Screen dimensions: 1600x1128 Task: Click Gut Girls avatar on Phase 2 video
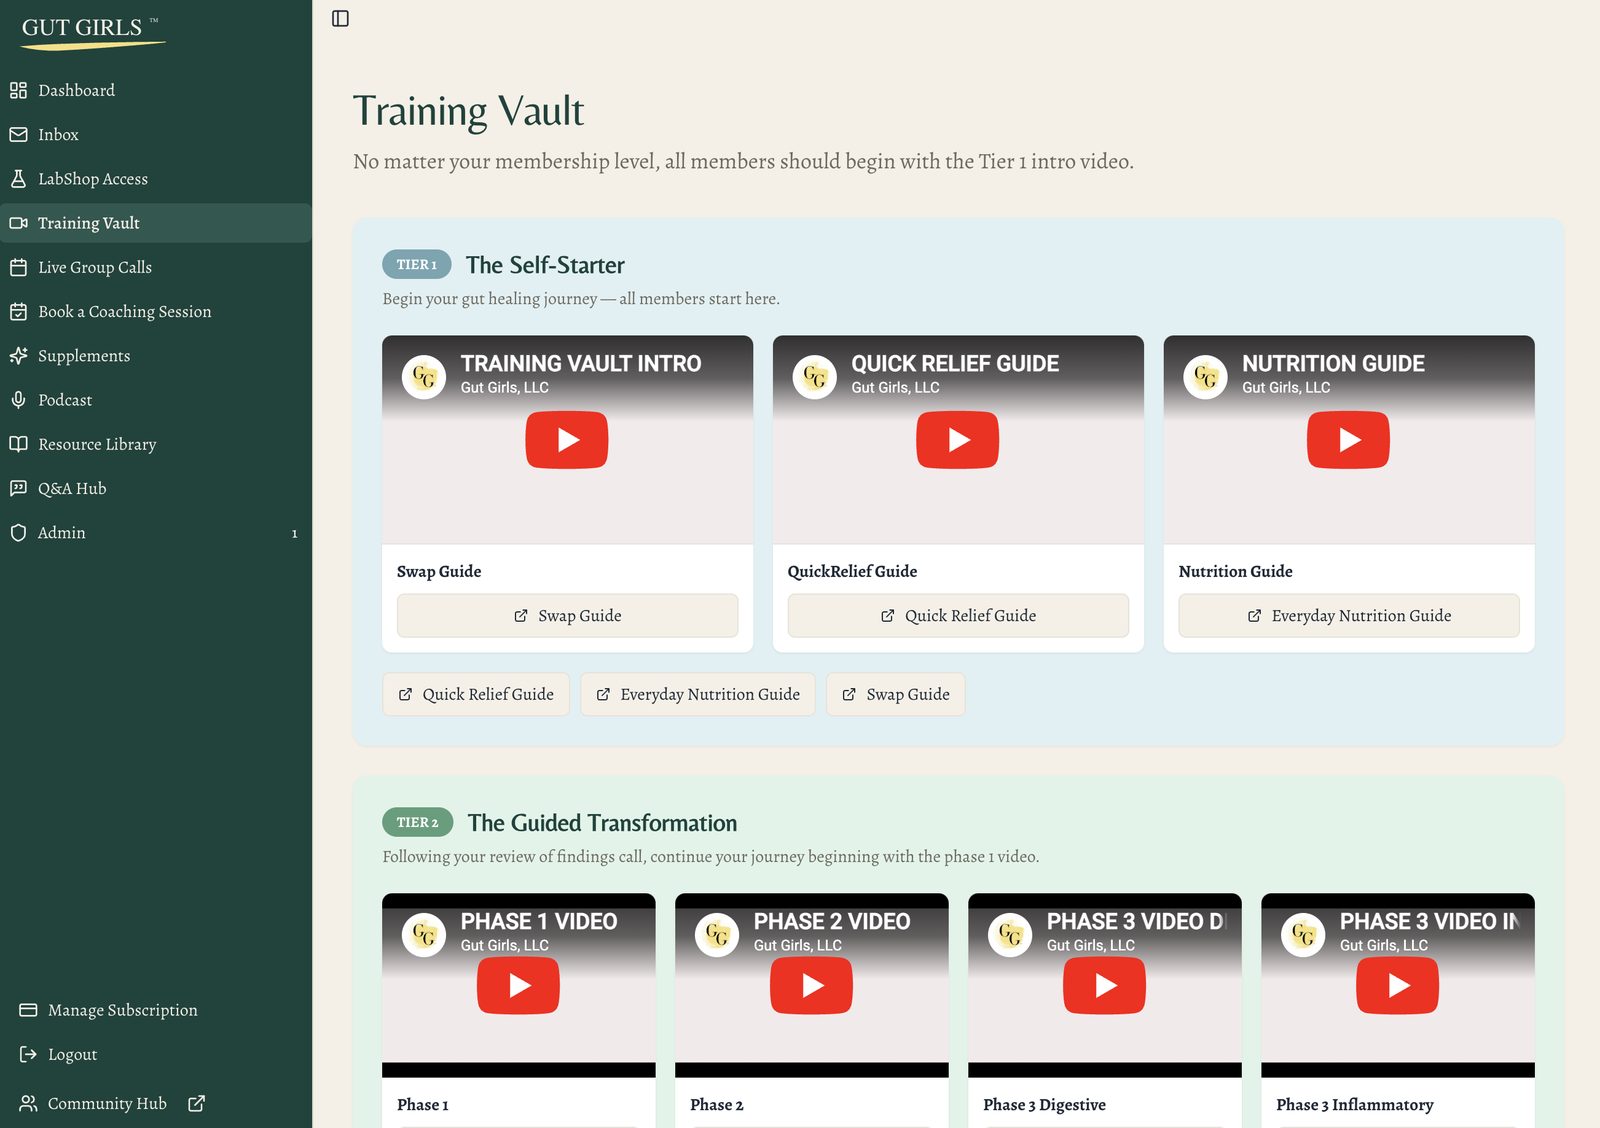(717, 935)
